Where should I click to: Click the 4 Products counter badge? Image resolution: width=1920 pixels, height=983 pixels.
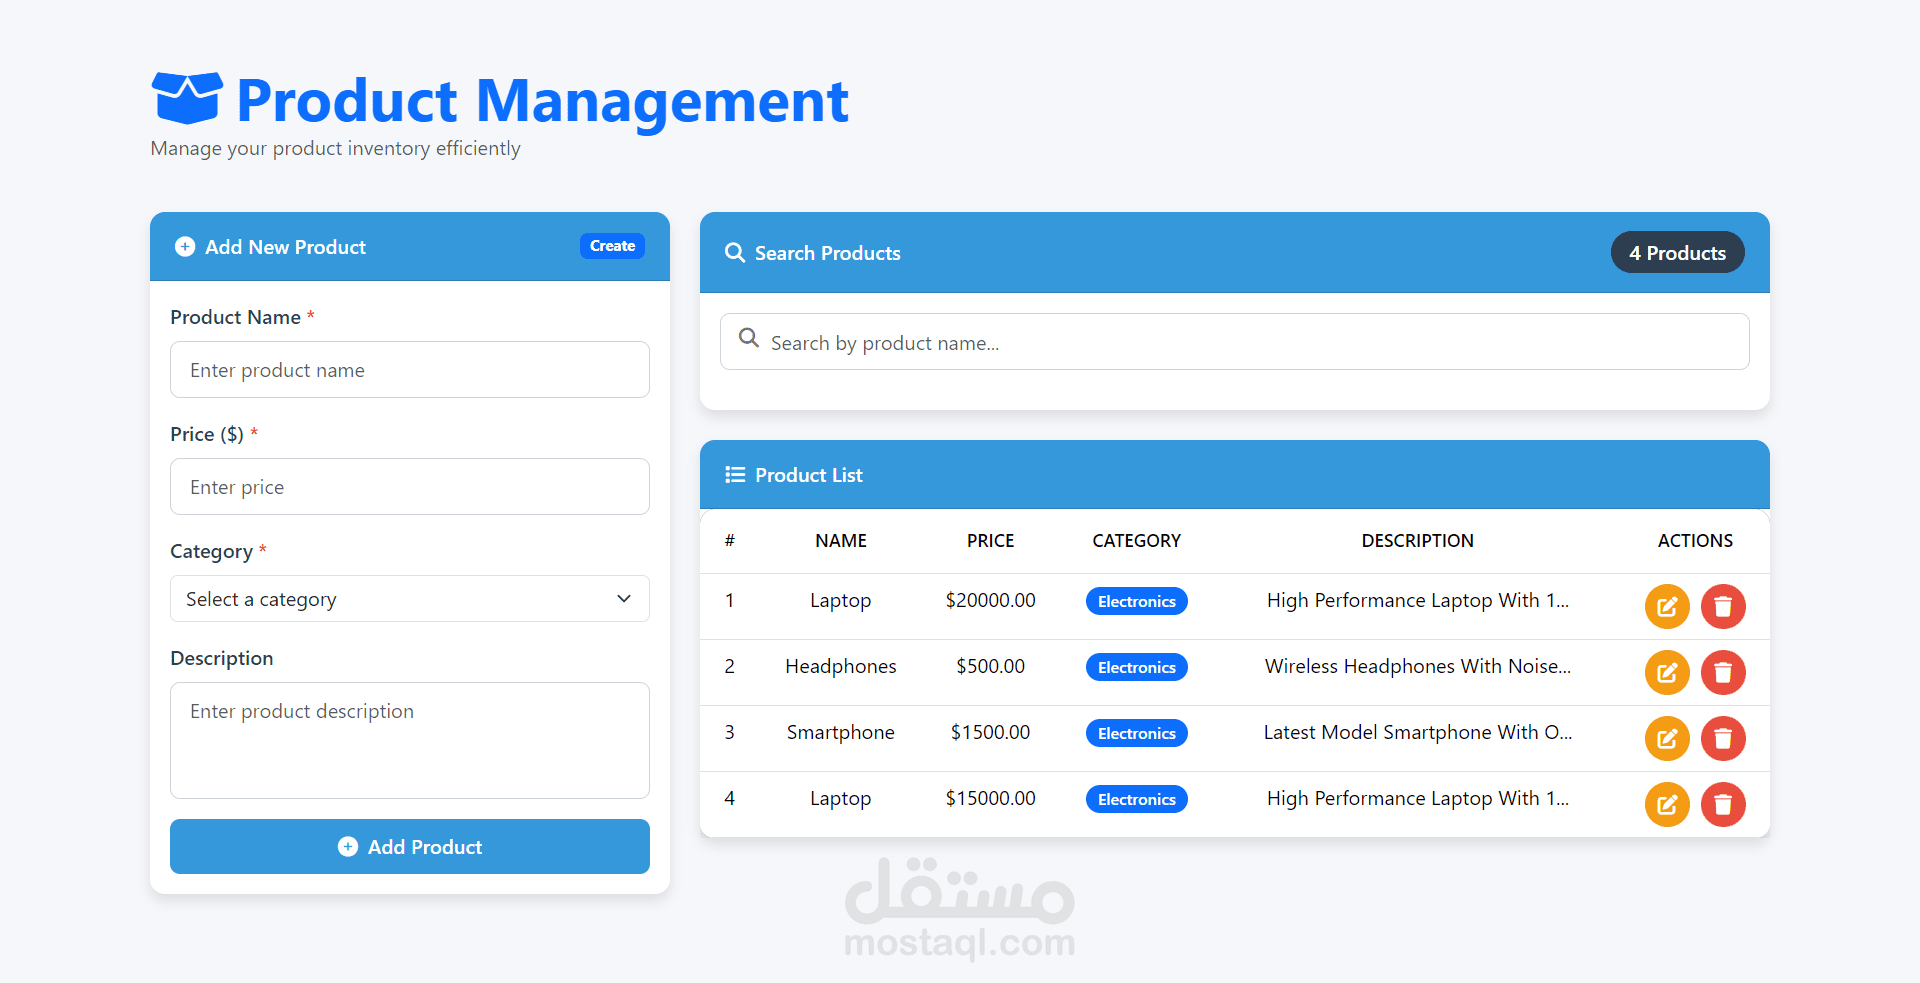(1677, 252)
